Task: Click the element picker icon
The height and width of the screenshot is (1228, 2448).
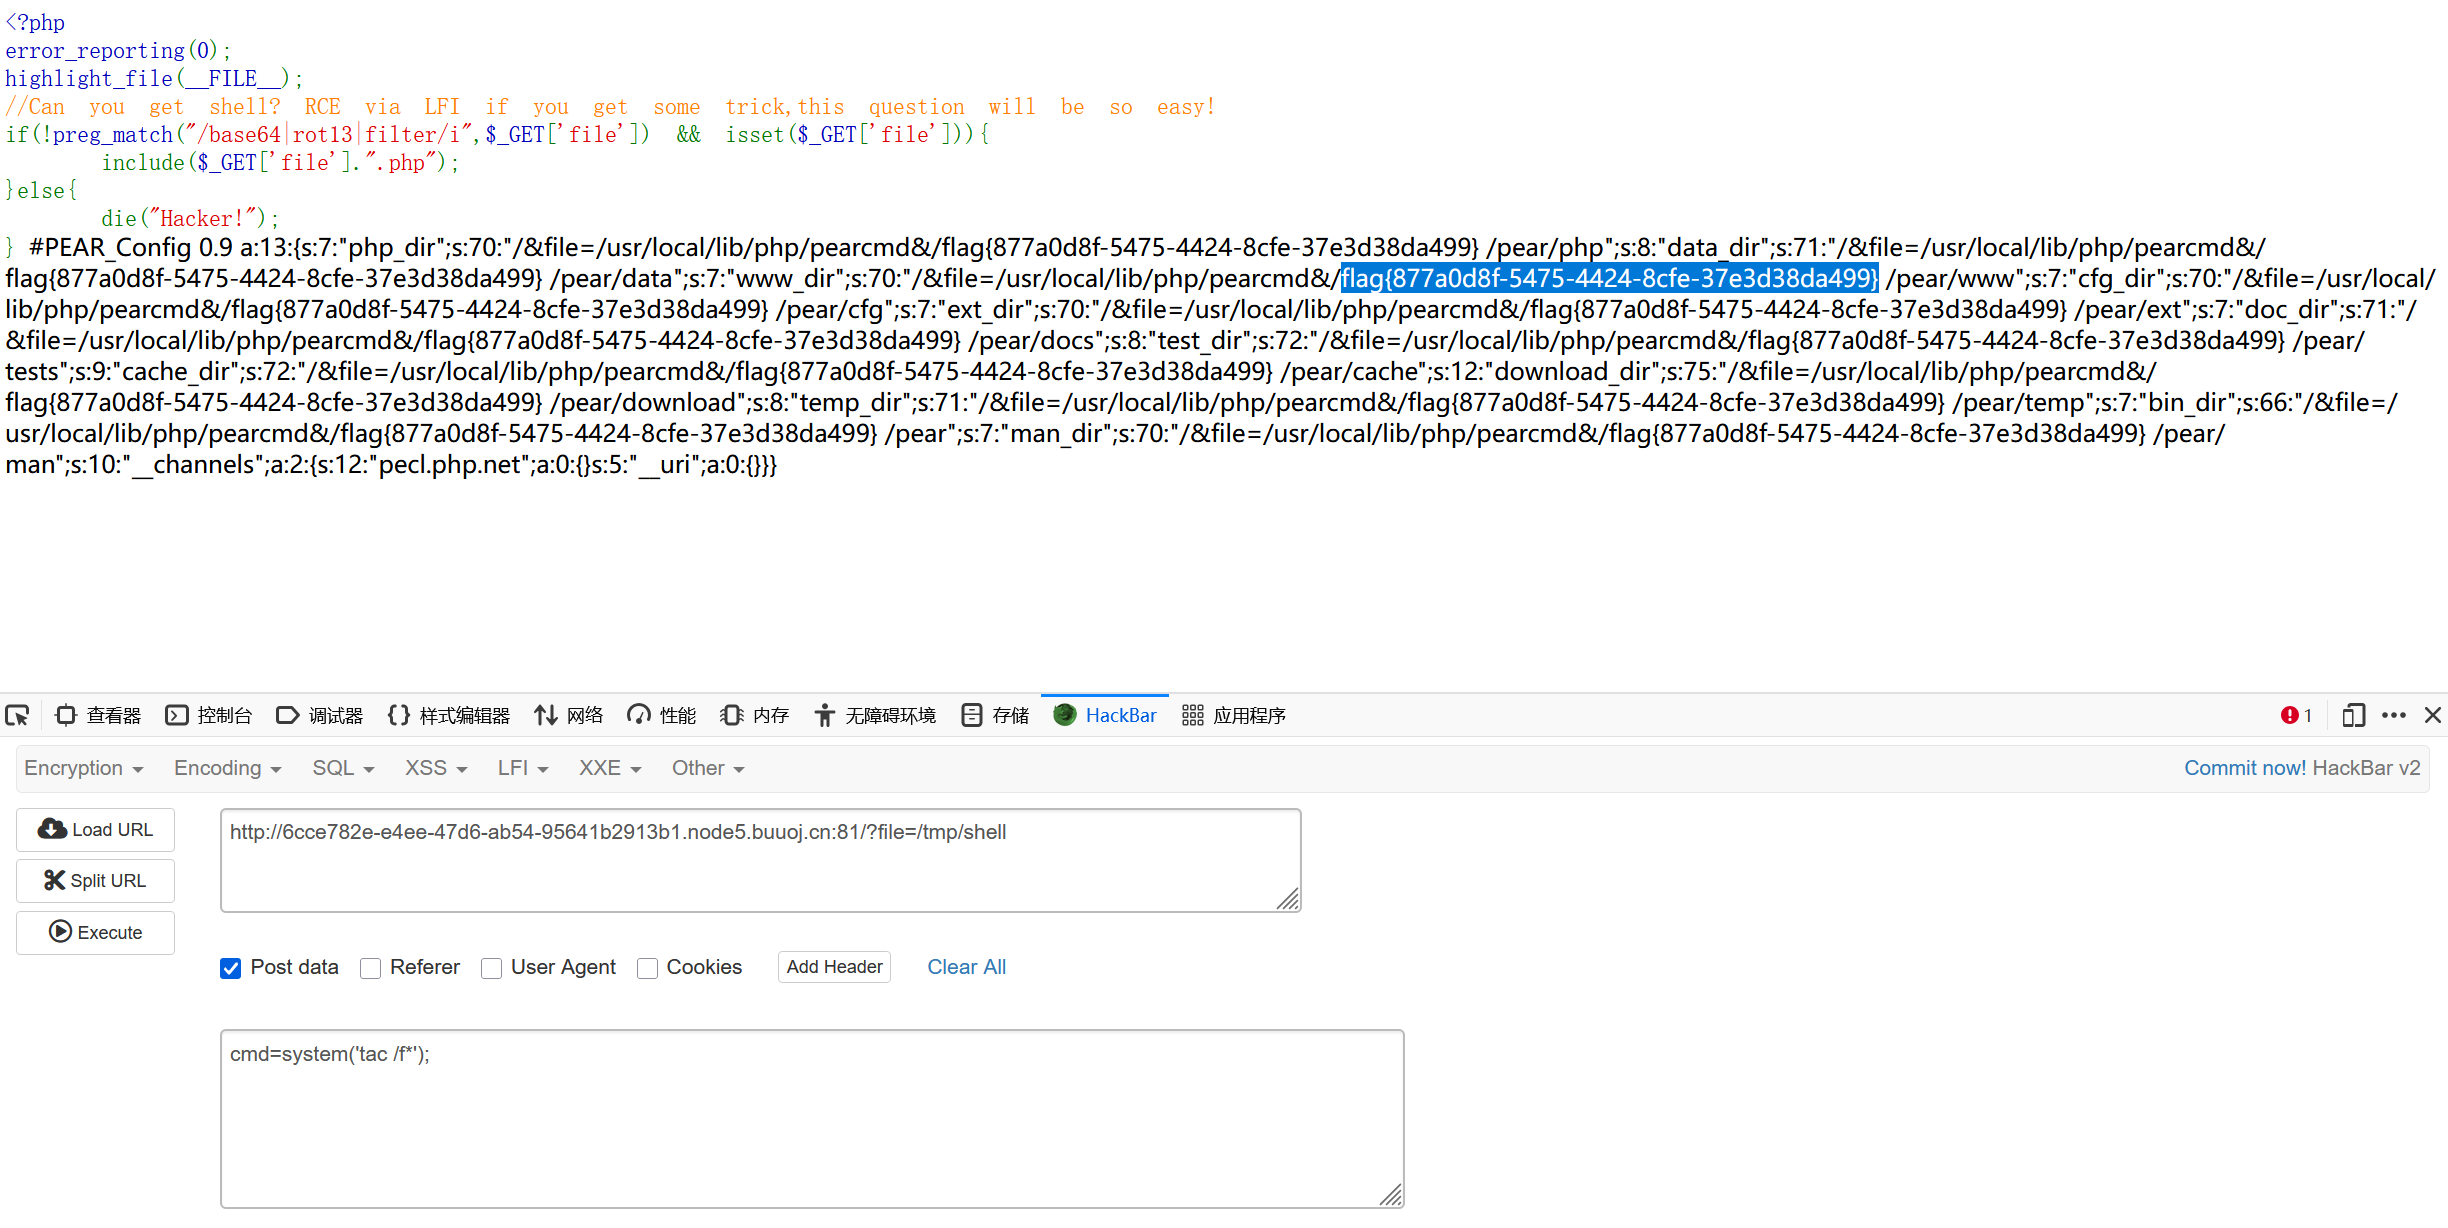Action: [17, 715]
